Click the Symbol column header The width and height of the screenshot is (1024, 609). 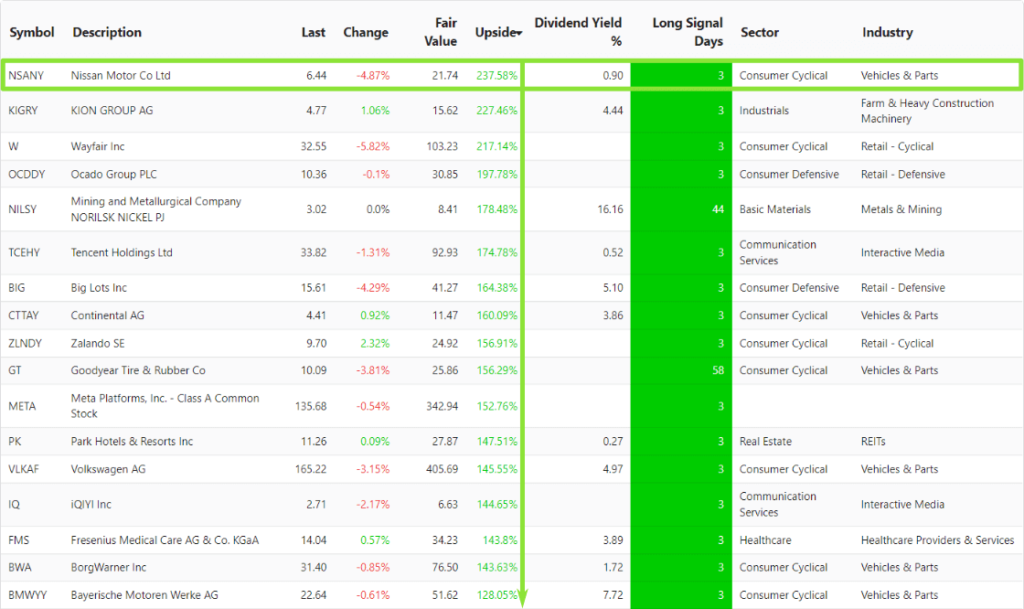[x=31, y=32]
